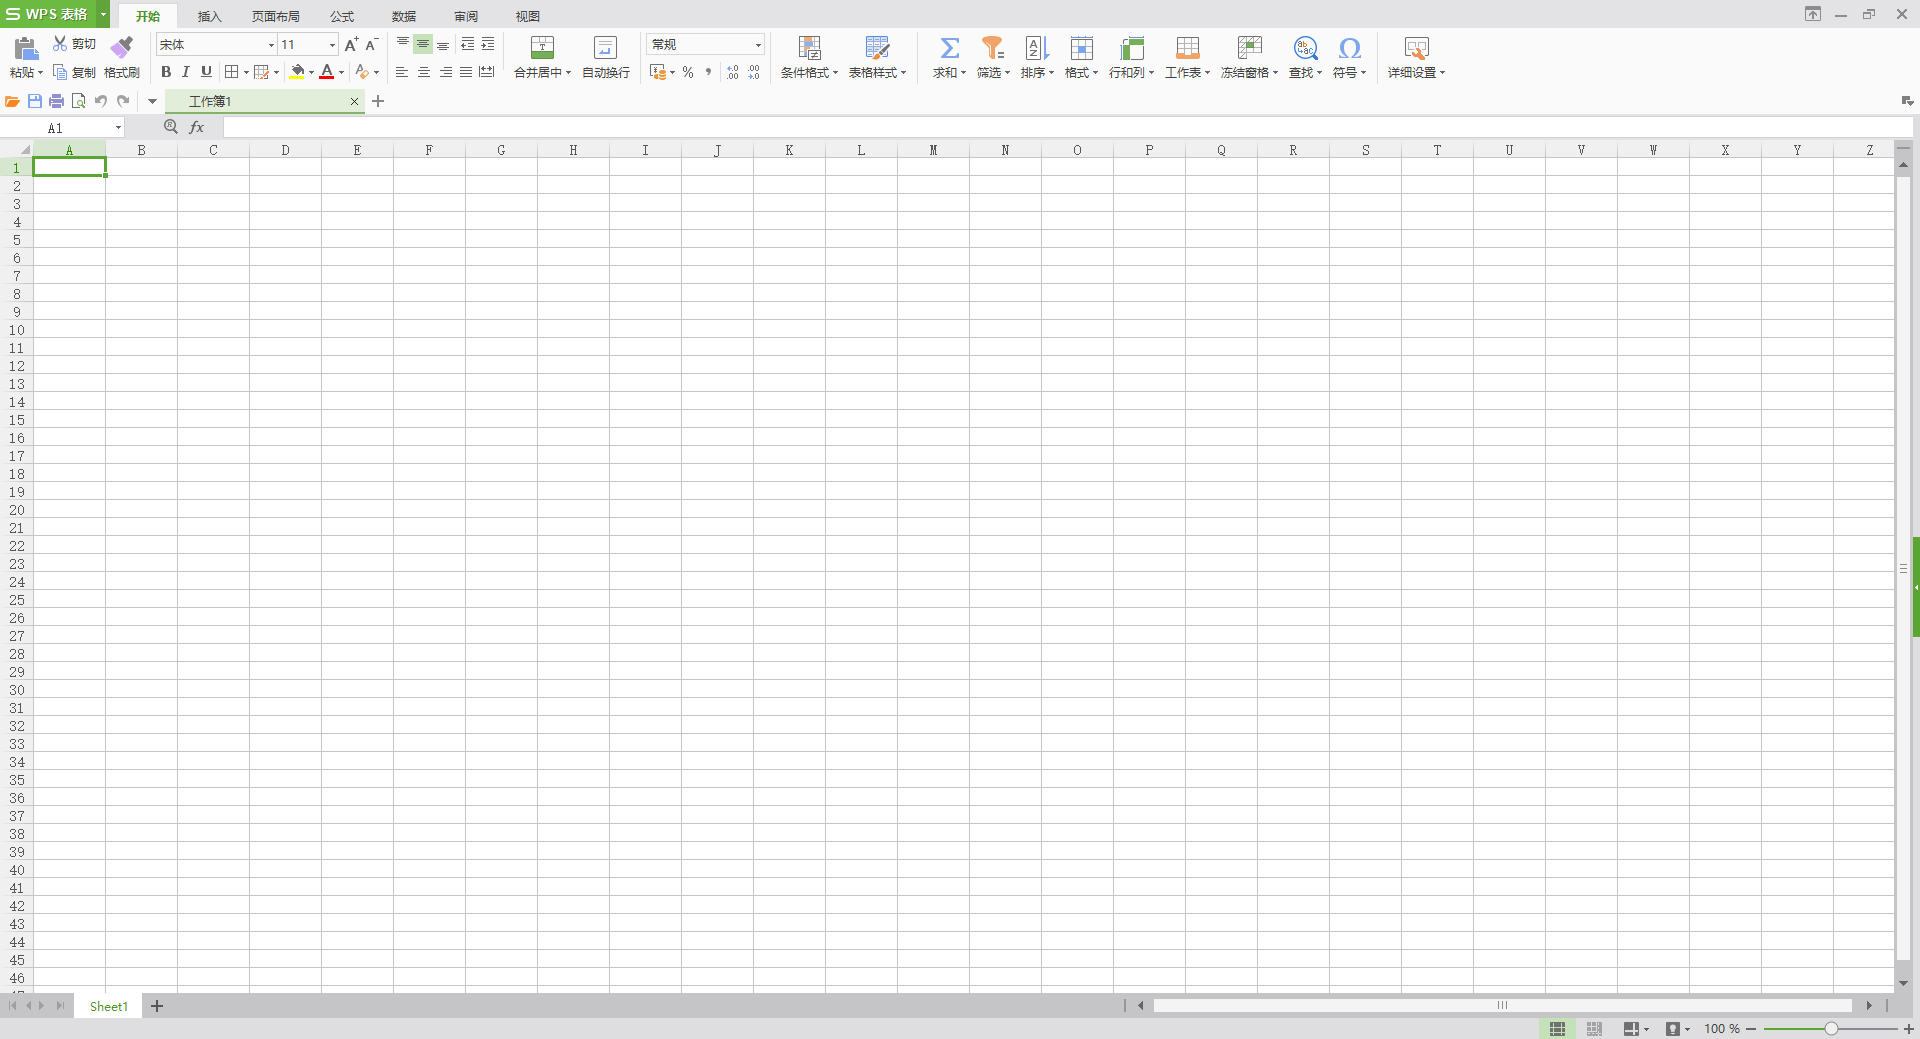Image resolution: width=1920 pixels, height=1039 pixels.
Task: Expand the Merge and Center dropdown arrow
Action: coord(568,73)
